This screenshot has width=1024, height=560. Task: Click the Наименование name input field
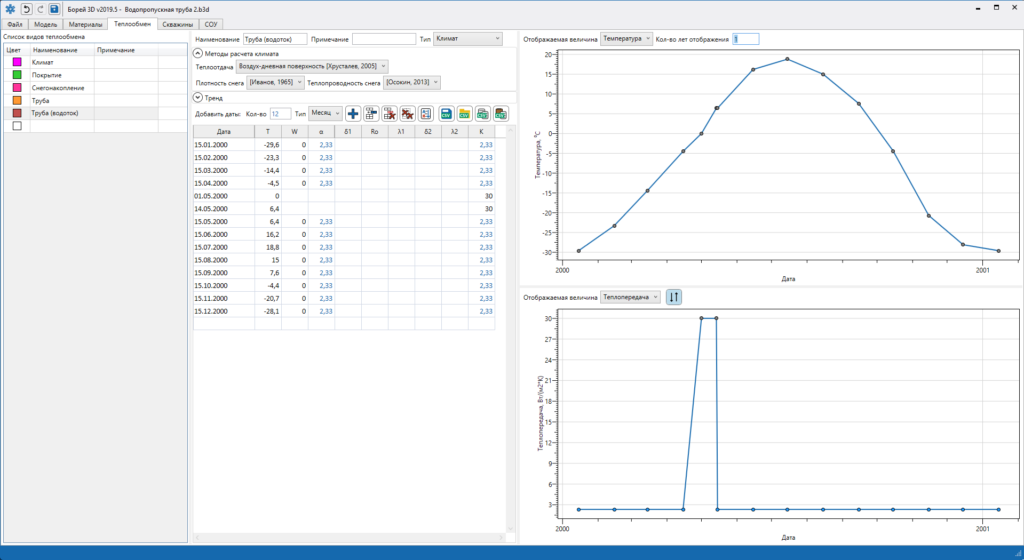click(275, 39)
